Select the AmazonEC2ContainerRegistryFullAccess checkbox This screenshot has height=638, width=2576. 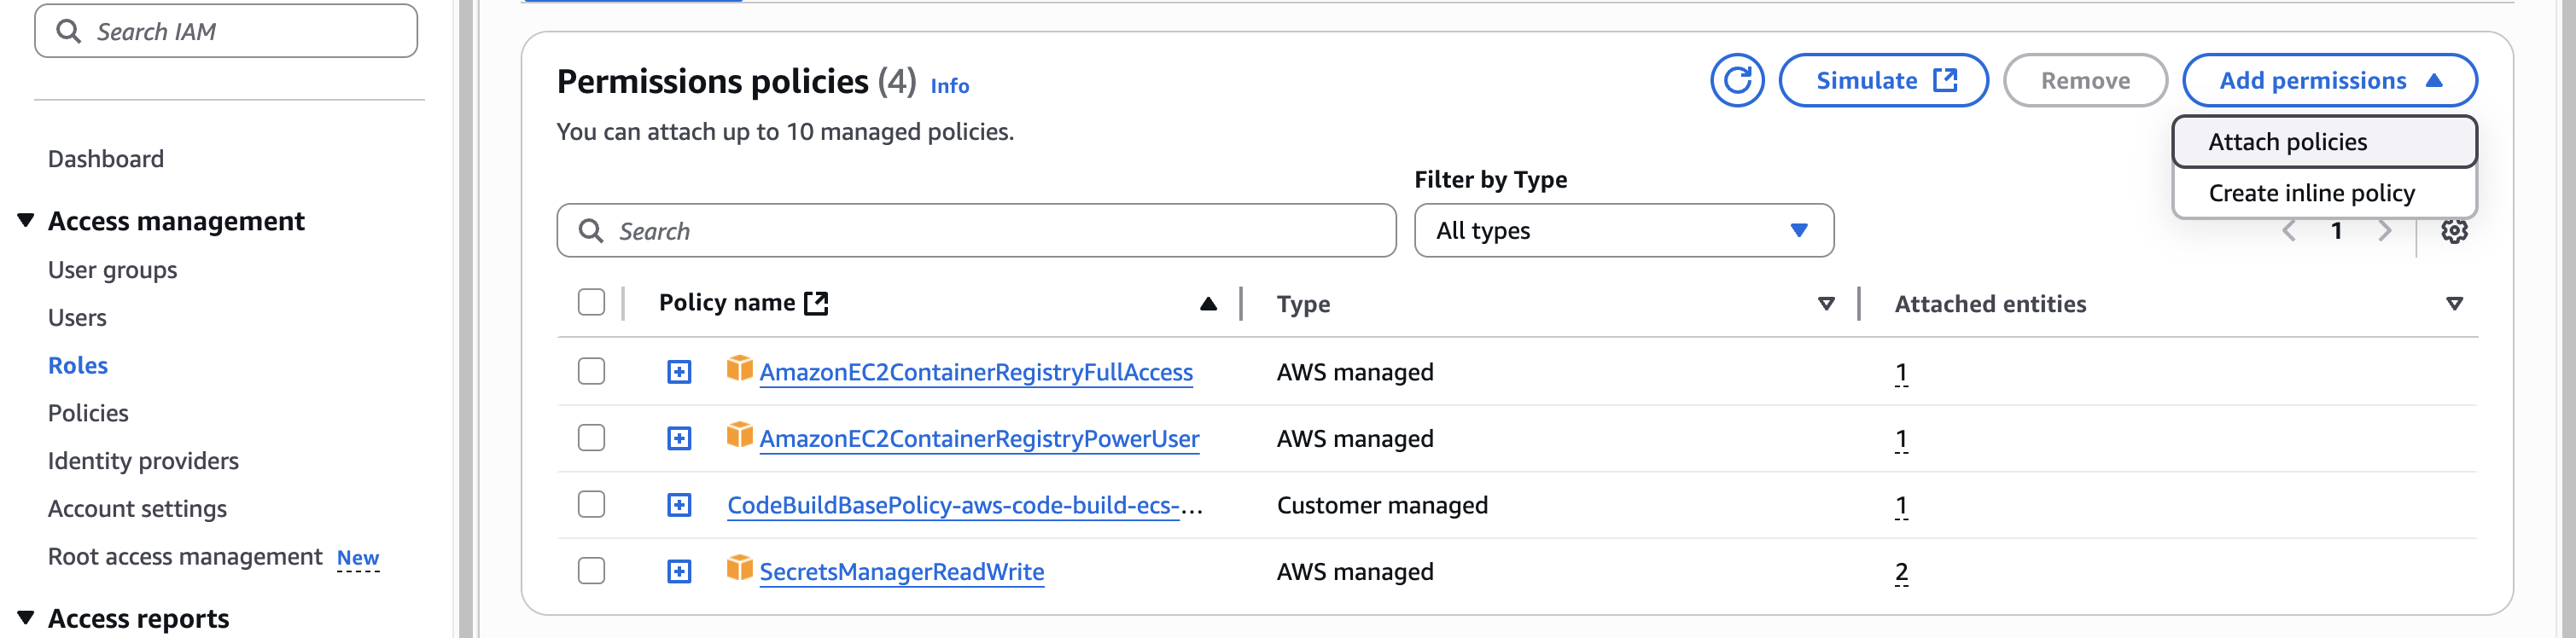pyautogui.click(x=591, y=371)
